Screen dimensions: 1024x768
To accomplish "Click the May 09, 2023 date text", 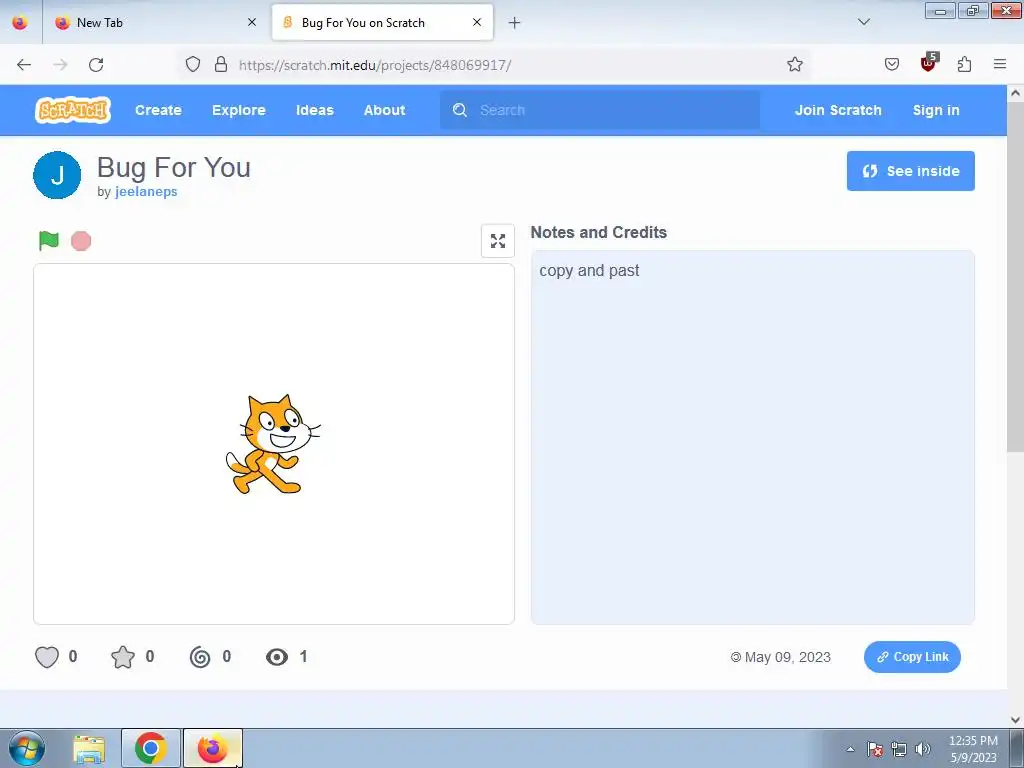I will tap(787, 657).
